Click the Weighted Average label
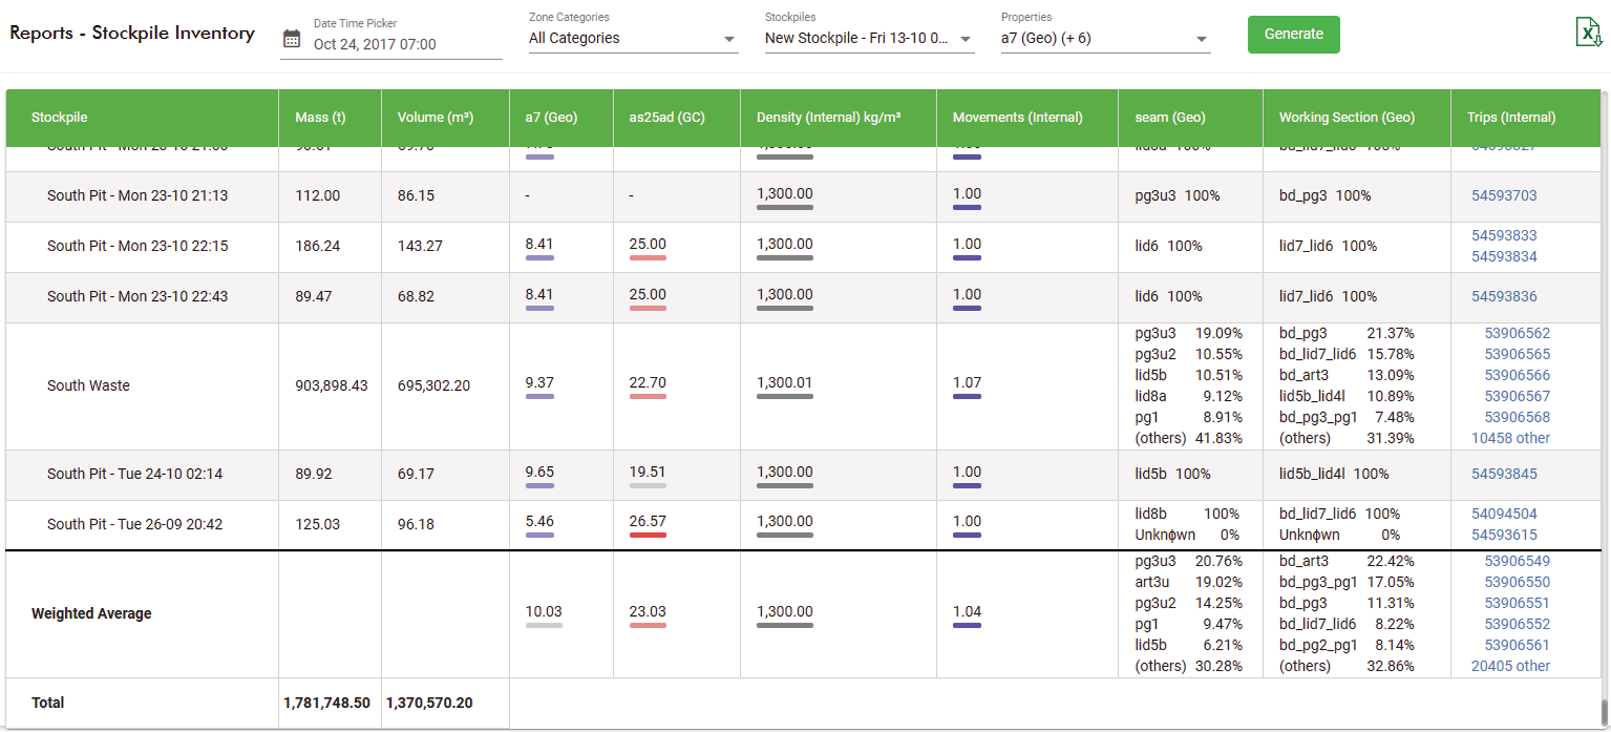Viewport: 1611px width, 732px height. click(91, 614)
